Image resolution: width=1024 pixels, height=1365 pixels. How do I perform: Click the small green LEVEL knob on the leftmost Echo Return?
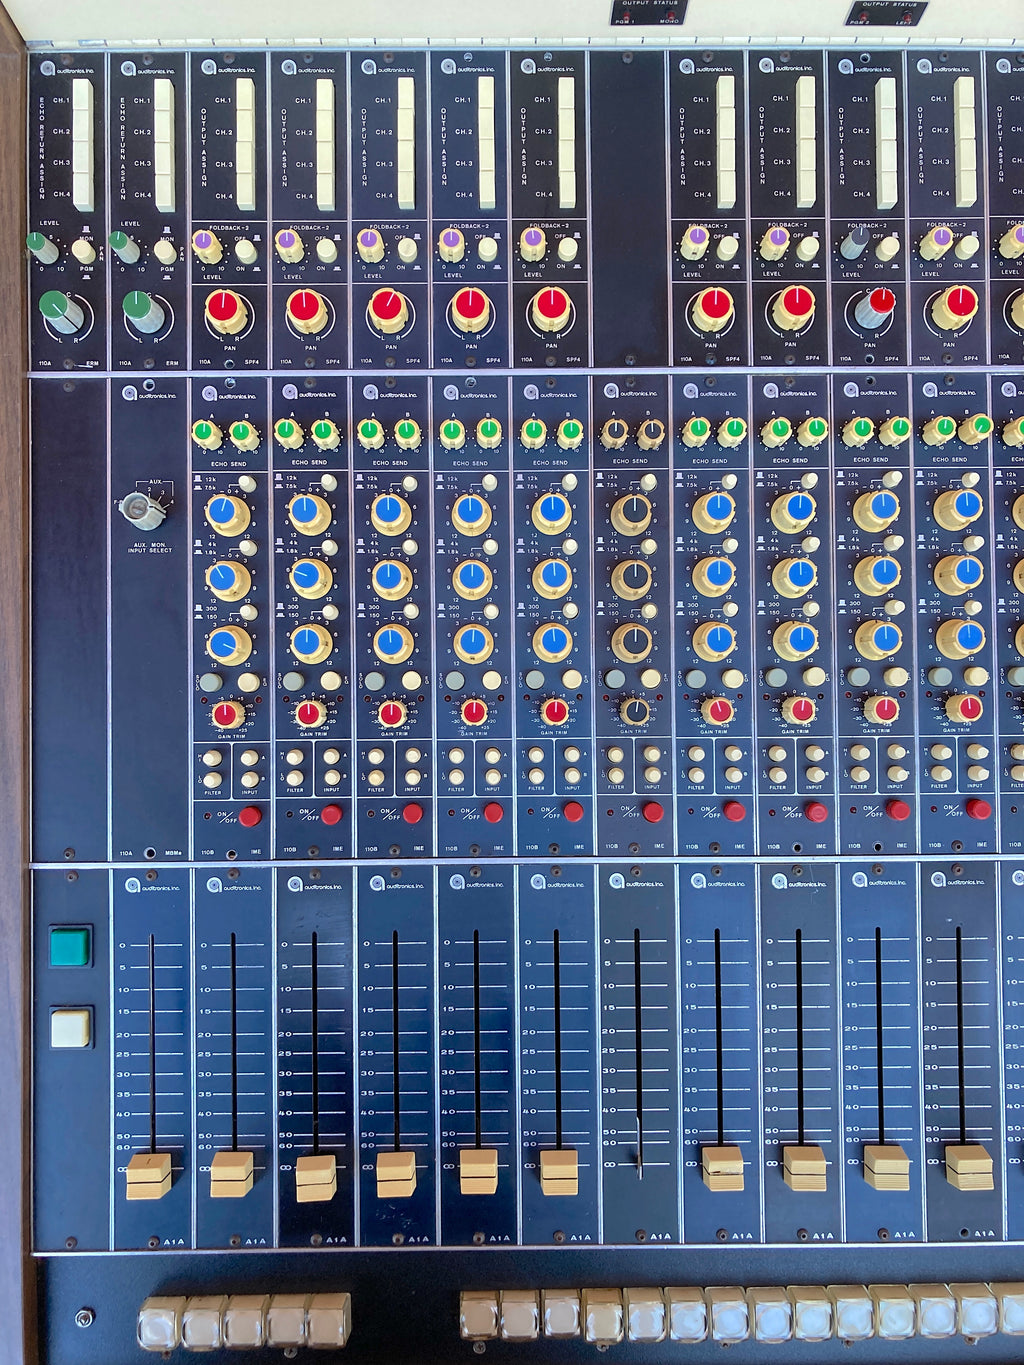41,246
